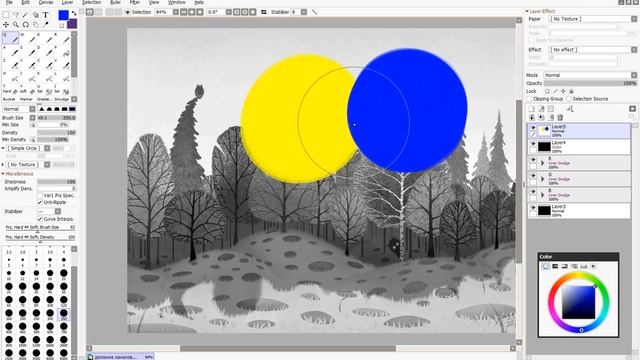Adjust the layer Opacity slider
The image size is (640, 360).
[590, 83]
